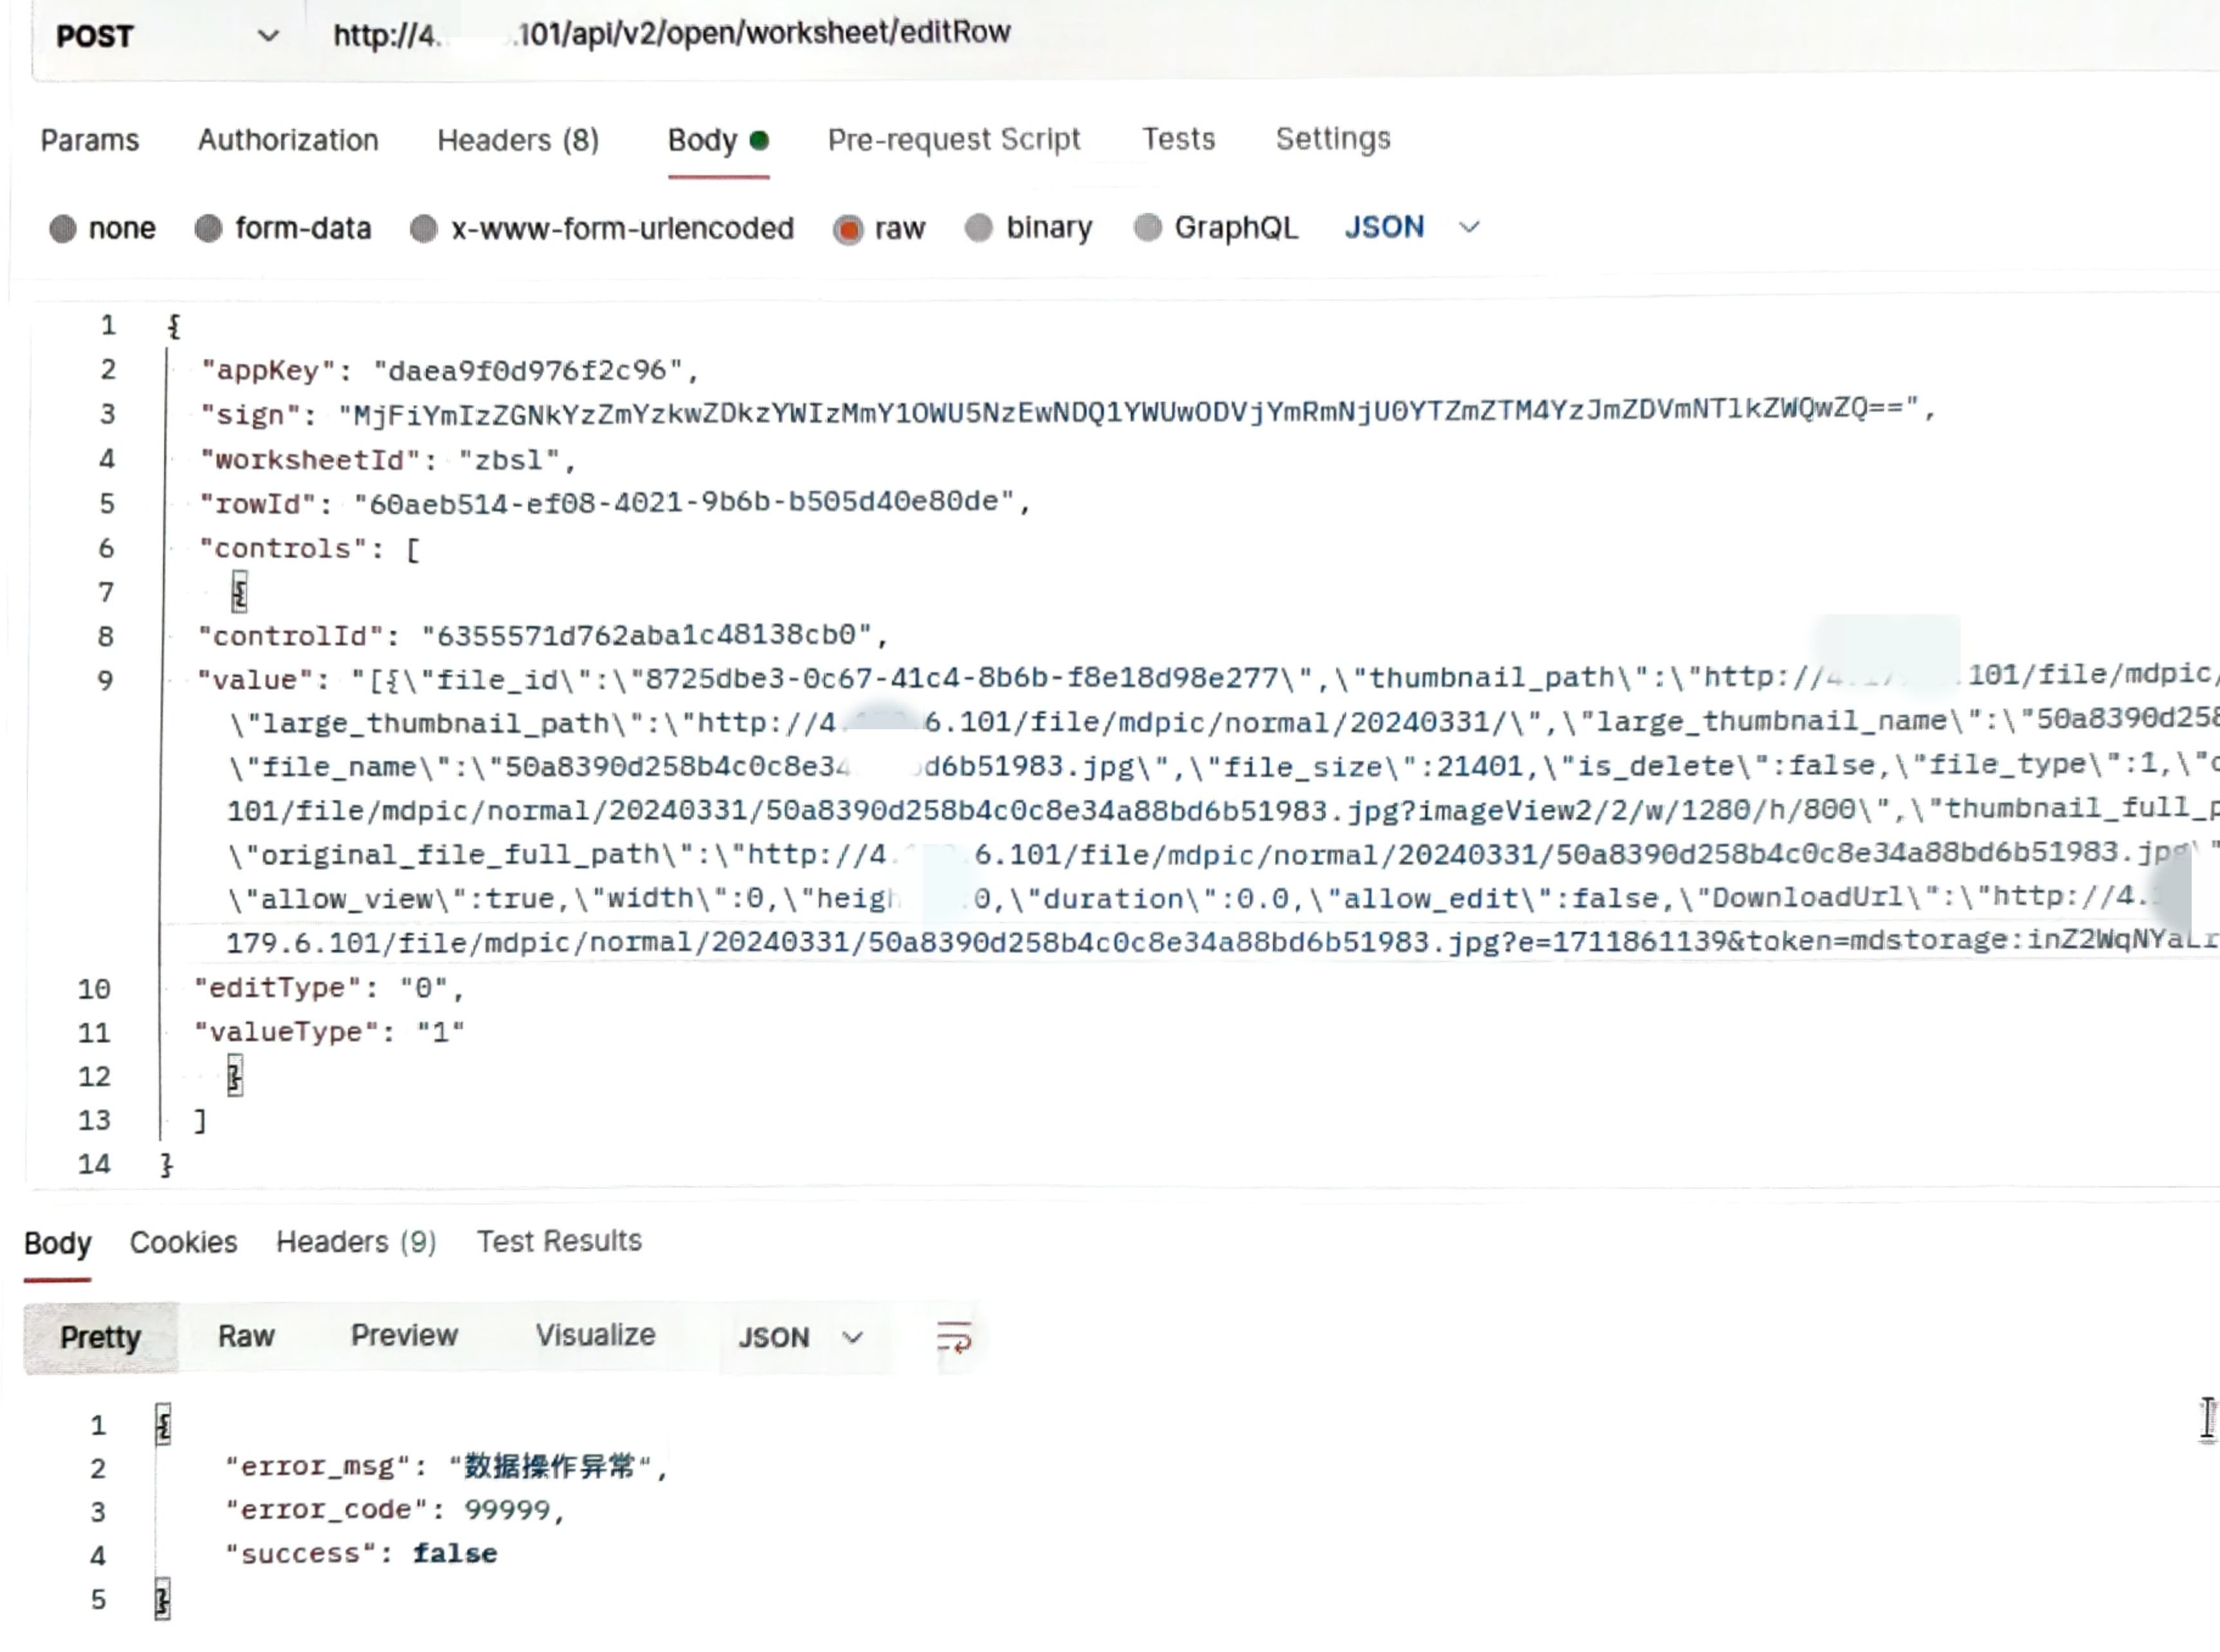Screen dimensions: 2220x1652
Task: Open Pre-request Script tab
Action: tap(953, 139)
